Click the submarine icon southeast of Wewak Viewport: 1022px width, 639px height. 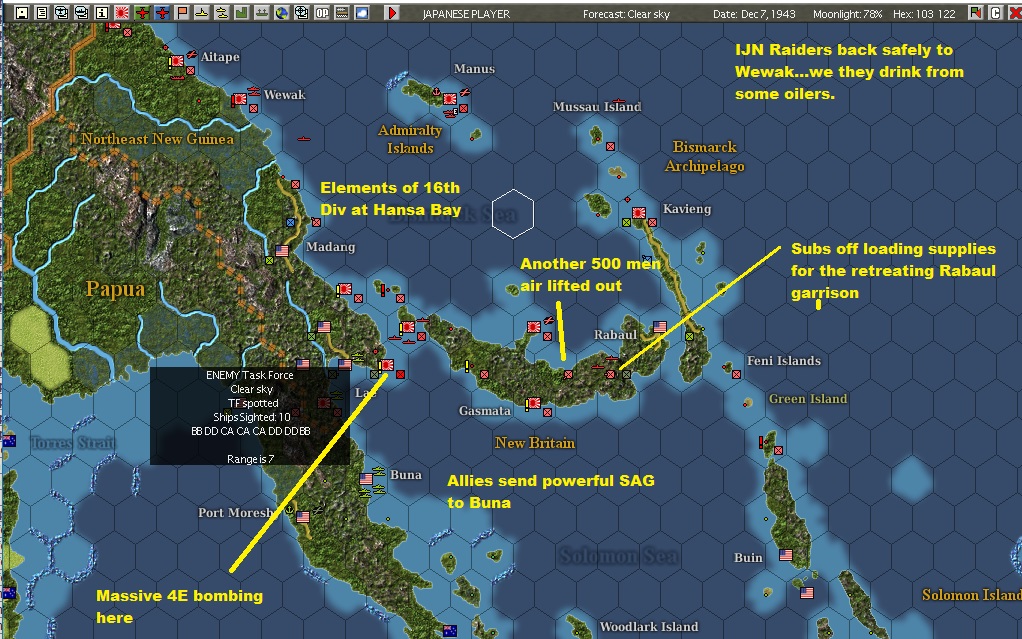(304, 139)
